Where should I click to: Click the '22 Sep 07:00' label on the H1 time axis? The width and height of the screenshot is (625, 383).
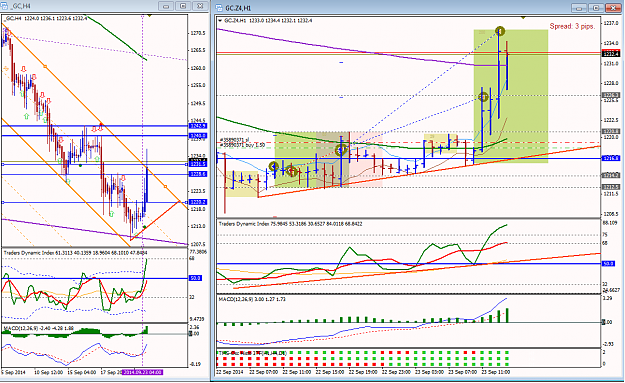pos(263,372)
